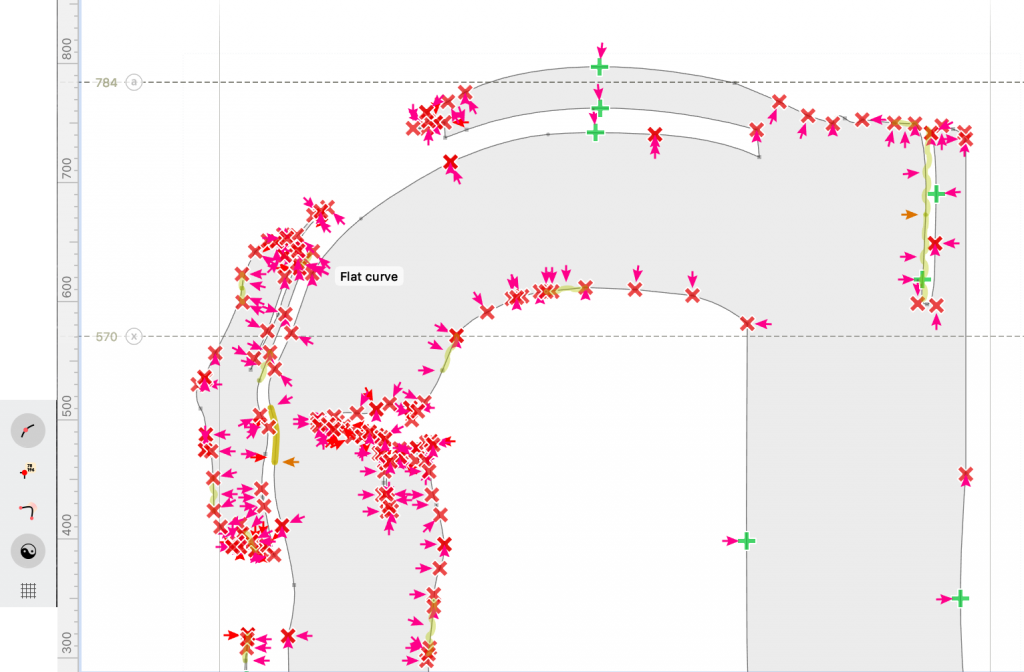
Task: Select the isolated red X on lower right edge
Action: point(966,475)
